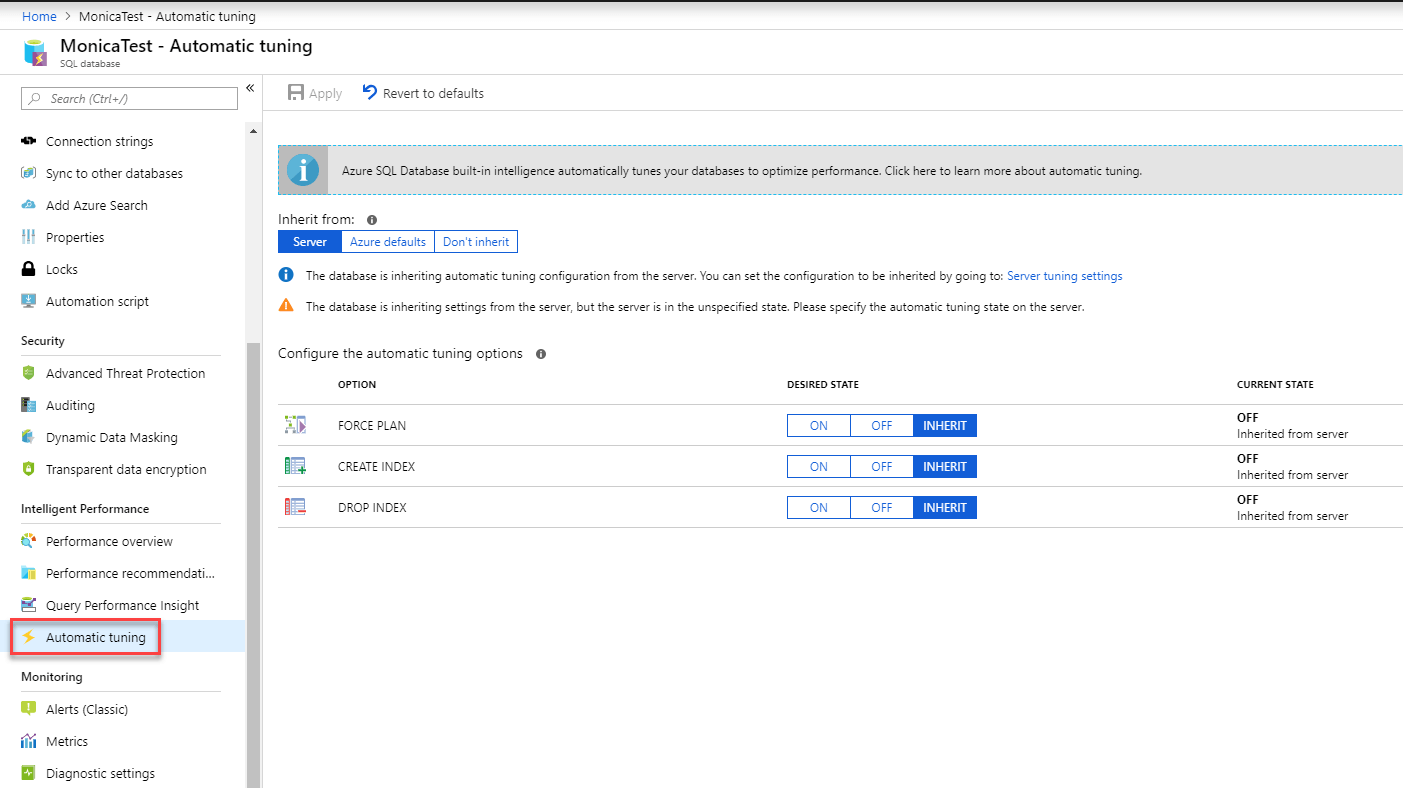Click the CURRENT STATE column header
Viewport: 1403px width, 788px height.
(x=1275, y=384)
